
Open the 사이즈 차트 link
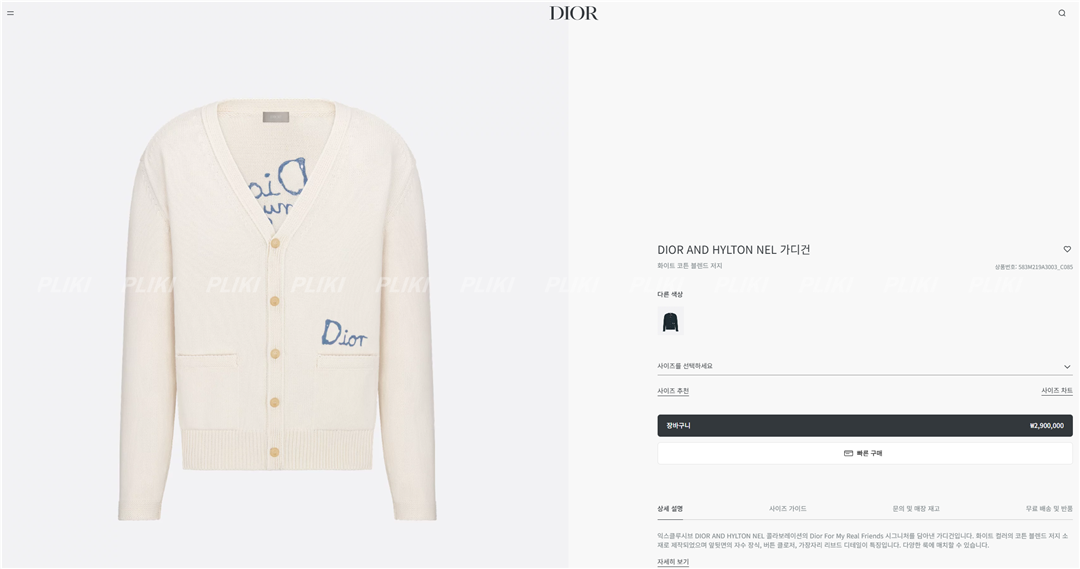tap(1057, 391)
